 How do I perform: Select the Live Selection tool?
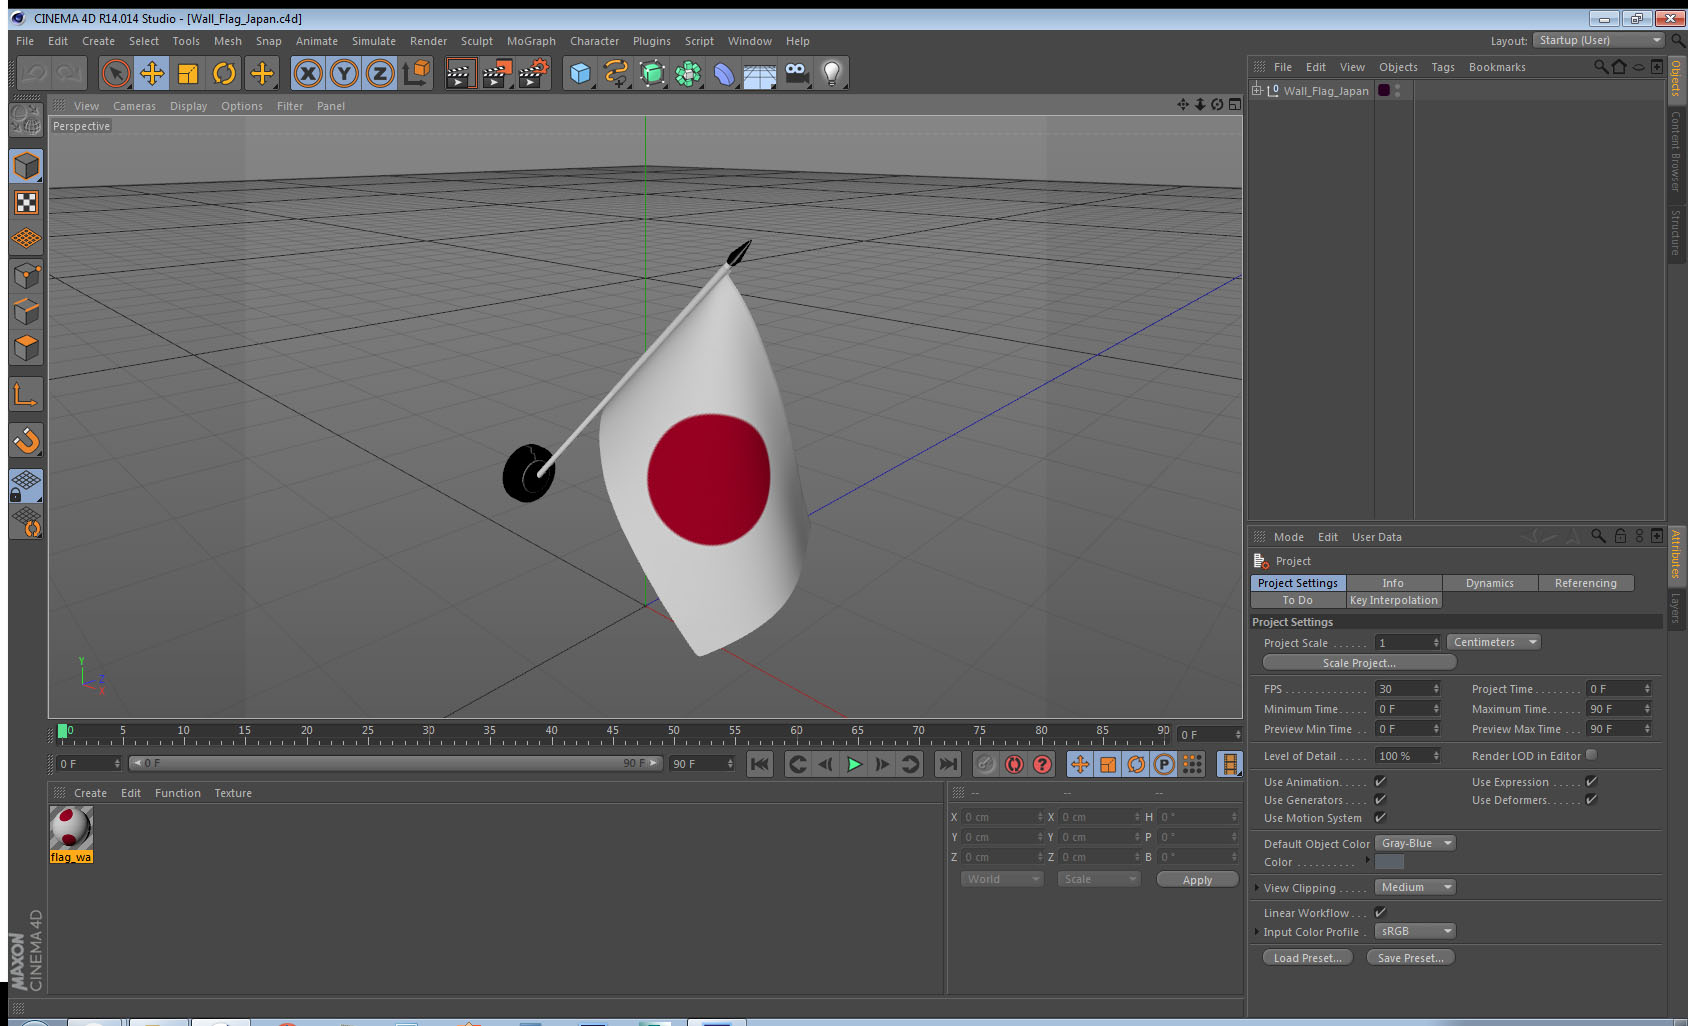[x=116, y=73]
